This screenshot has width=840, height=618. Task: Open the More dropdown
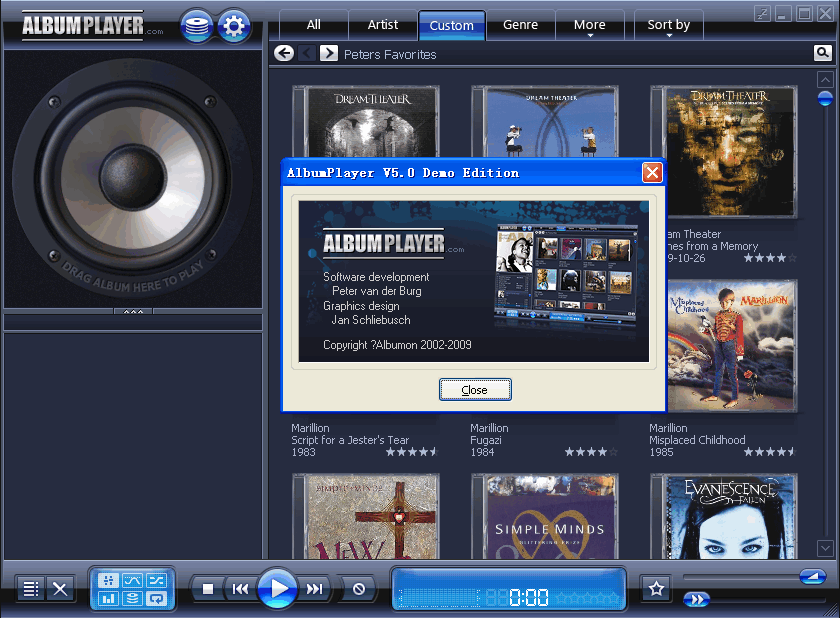(590, 25)
